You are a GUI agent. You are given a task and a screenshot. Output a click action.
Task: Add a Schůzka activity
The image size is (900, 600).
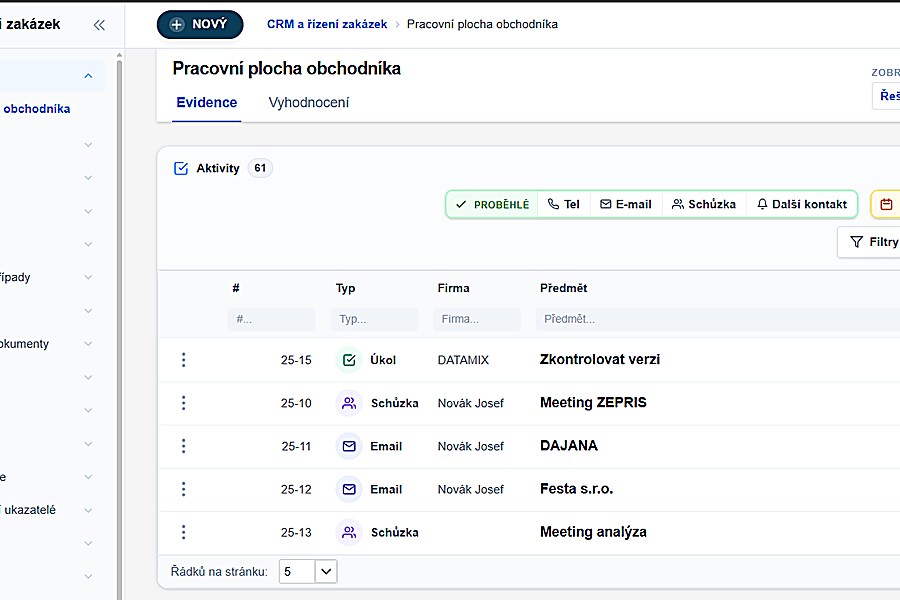coord(704,204)
